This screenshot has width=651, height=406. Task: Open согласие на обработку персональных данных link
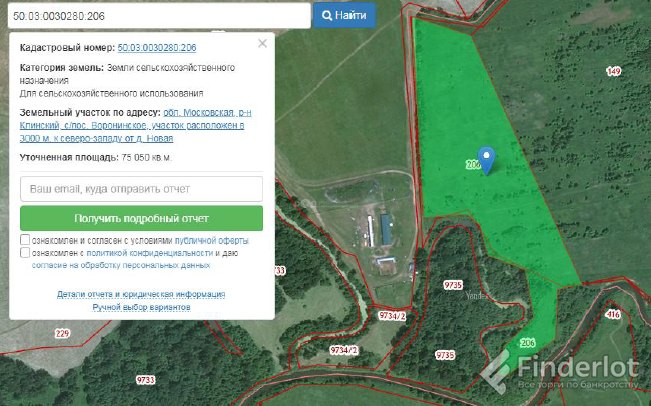point(121,266)
